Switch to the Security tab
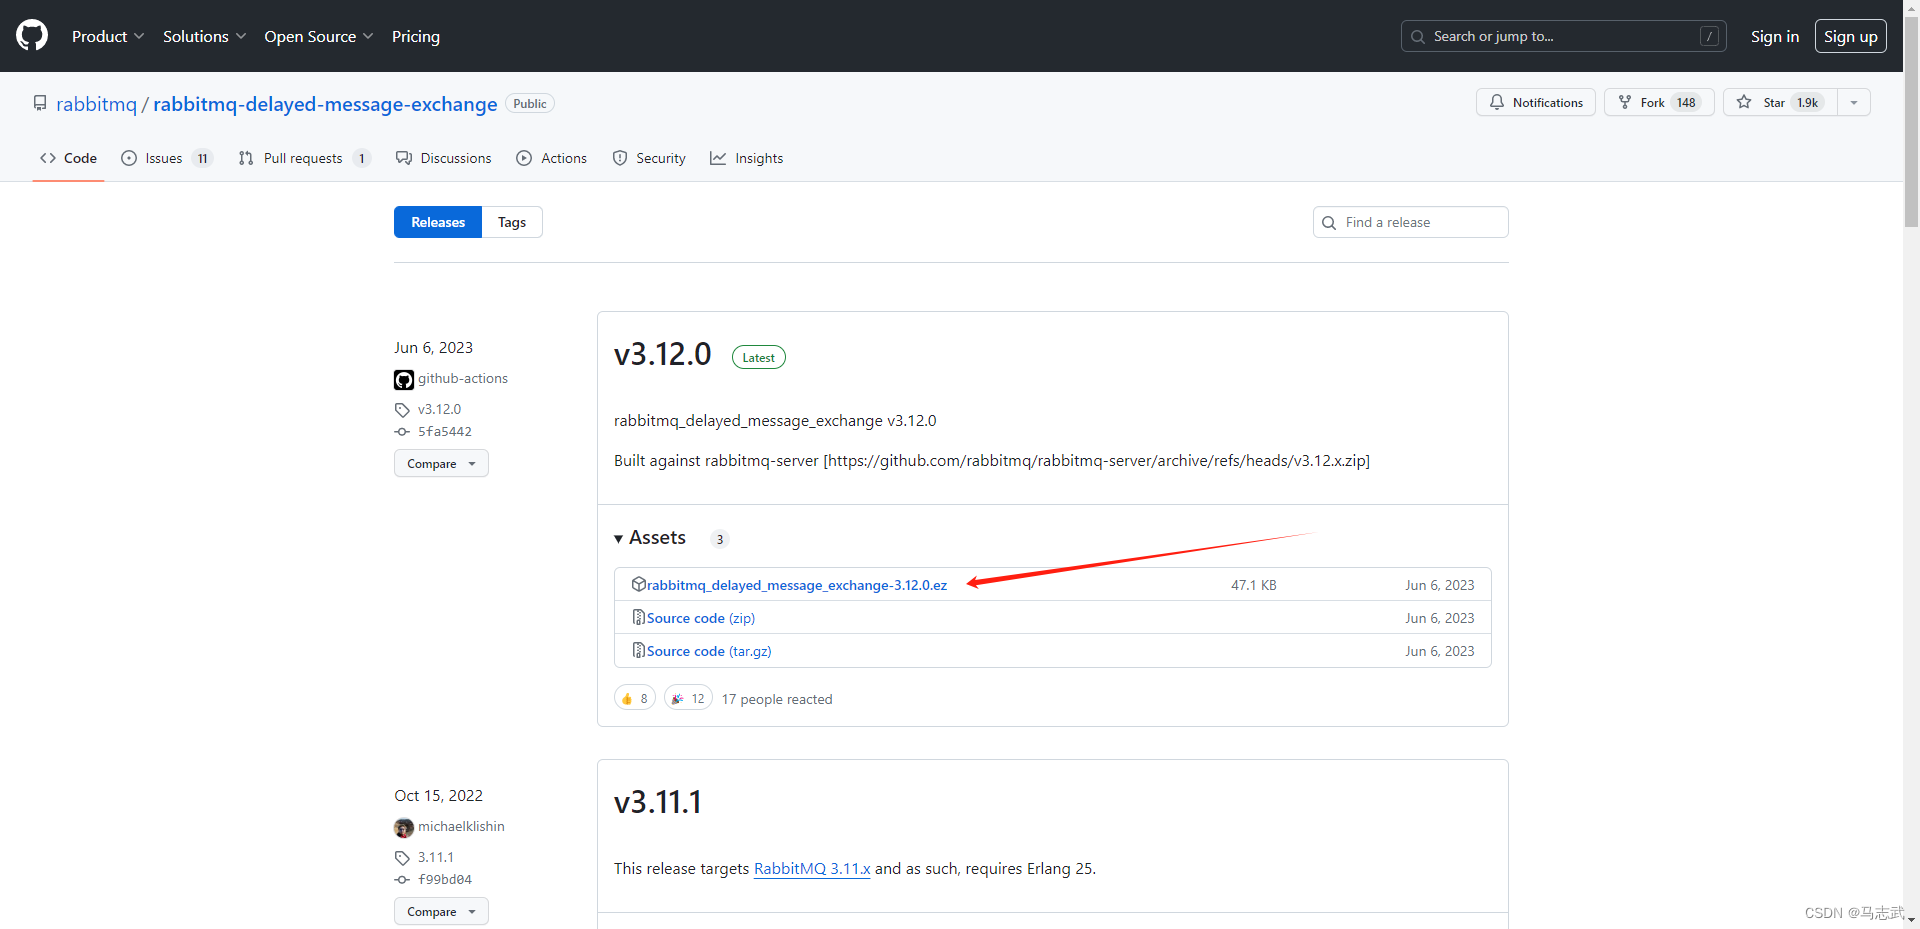This screenshot has width=1920, height=929. pyautogui.click(x=649, y=158)
